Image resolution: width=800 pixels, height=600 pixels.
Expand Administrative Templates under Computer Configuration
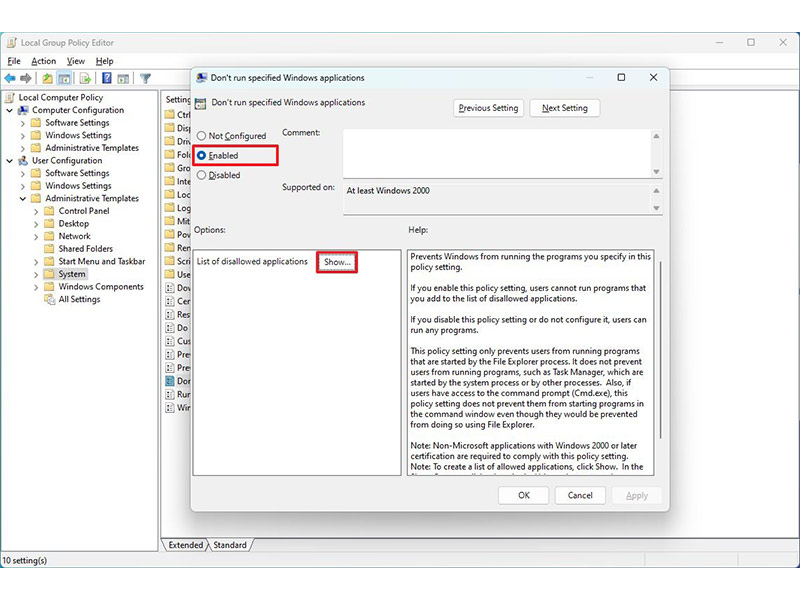22,148
